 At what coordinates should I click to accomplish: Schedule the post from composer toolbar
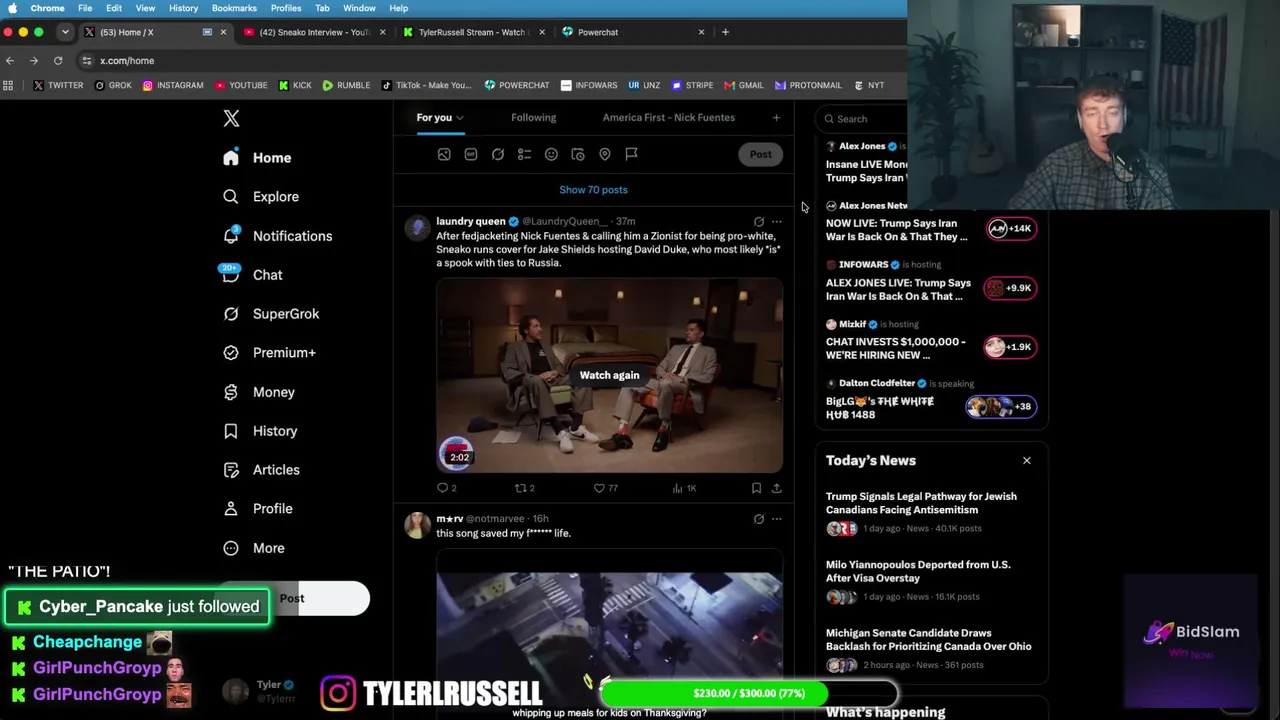point(578,154)
